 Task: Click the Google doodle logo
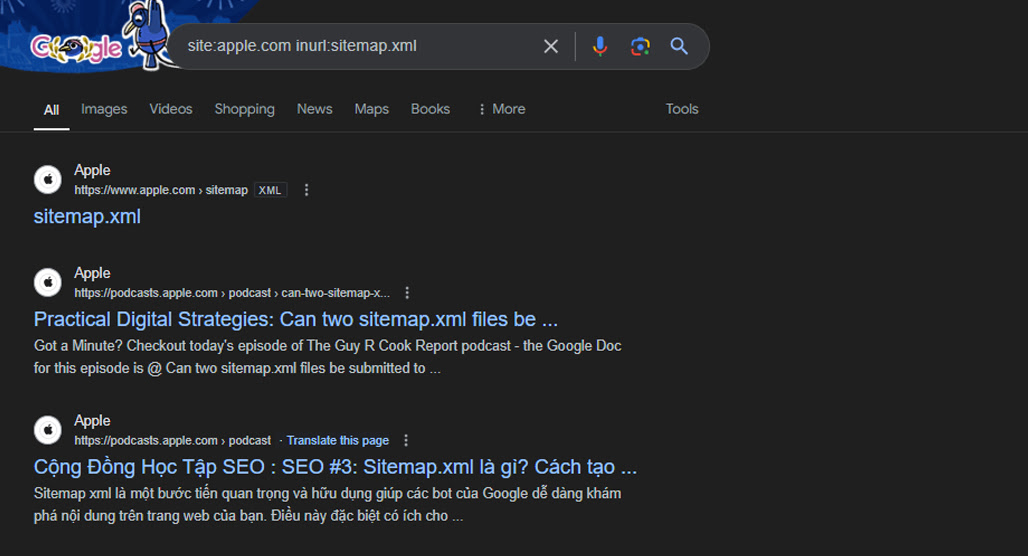pos(76,48)
